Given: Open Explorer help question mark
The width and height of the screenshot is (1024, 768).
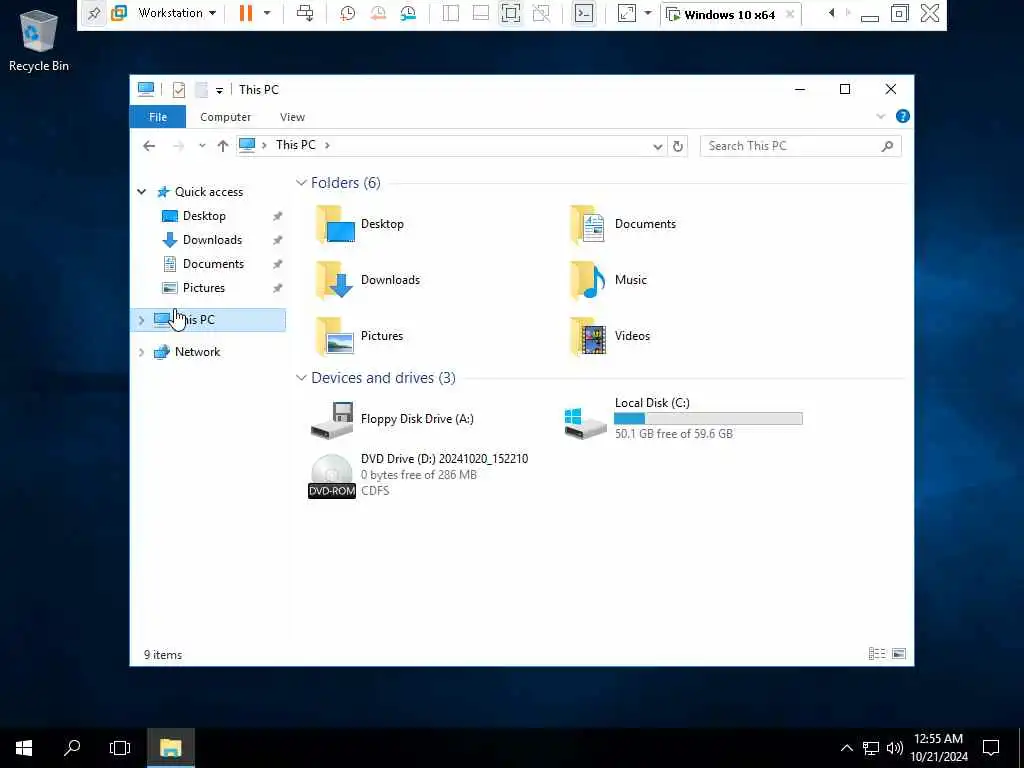Looking at the screenshot, I should click(903, 116).
